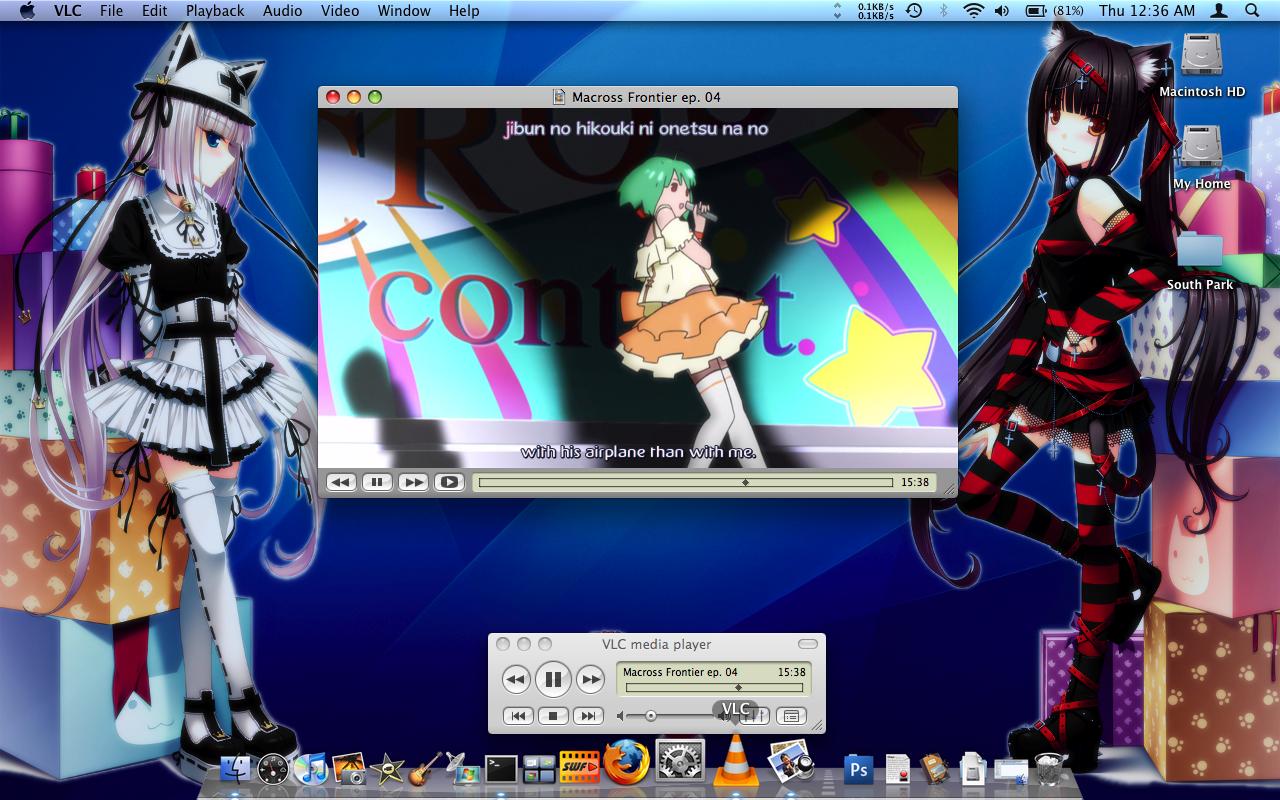
Task: Skip to previous track in VLC controller
Action: (x=518, y=716)
